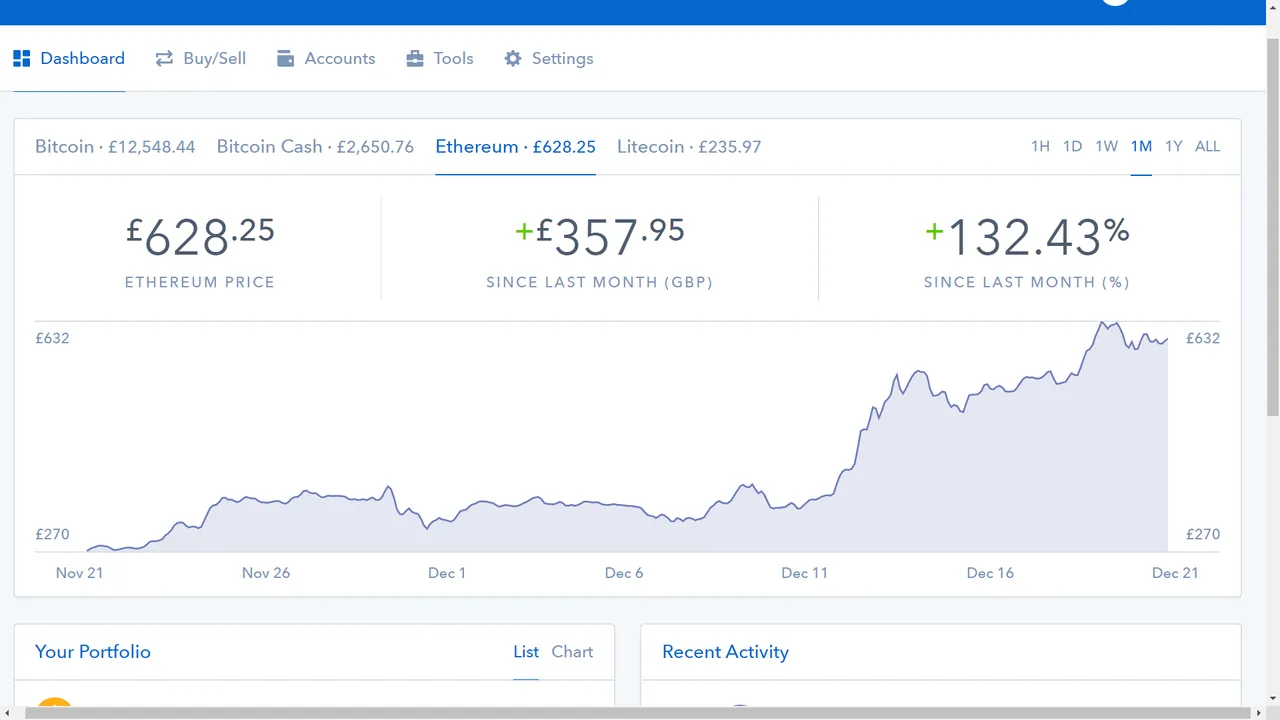
Task: Set chart range to 1W
Action: point(1106,147)
